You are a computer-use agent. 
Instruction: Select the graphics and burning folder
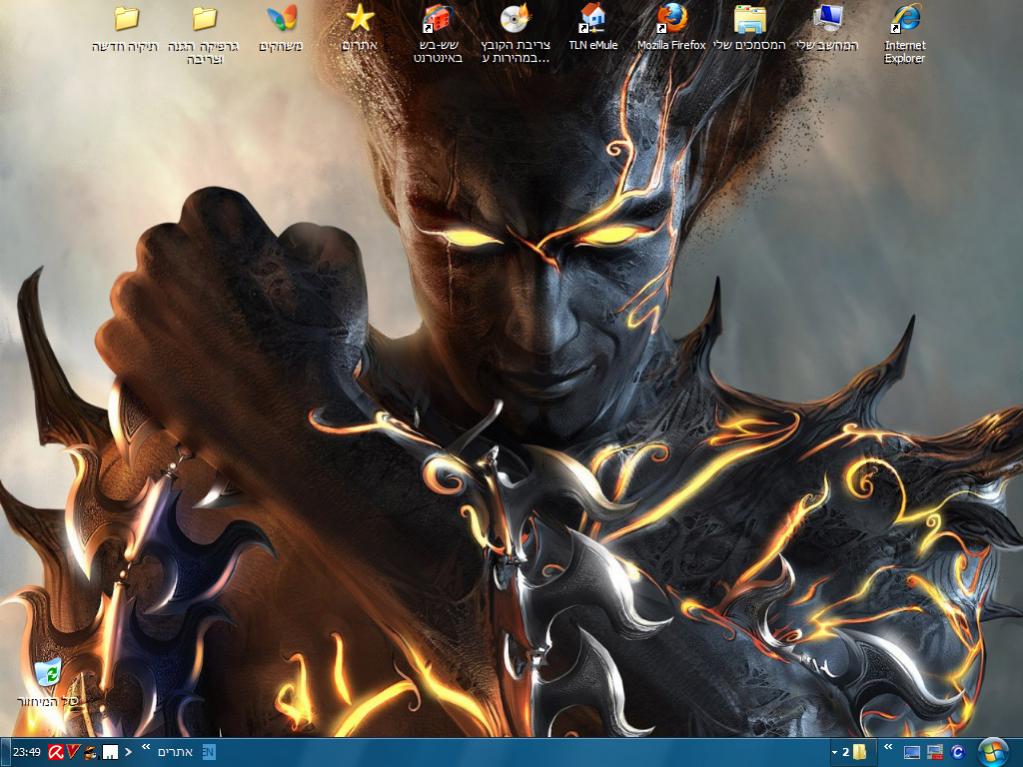click(x=204, y=19)
